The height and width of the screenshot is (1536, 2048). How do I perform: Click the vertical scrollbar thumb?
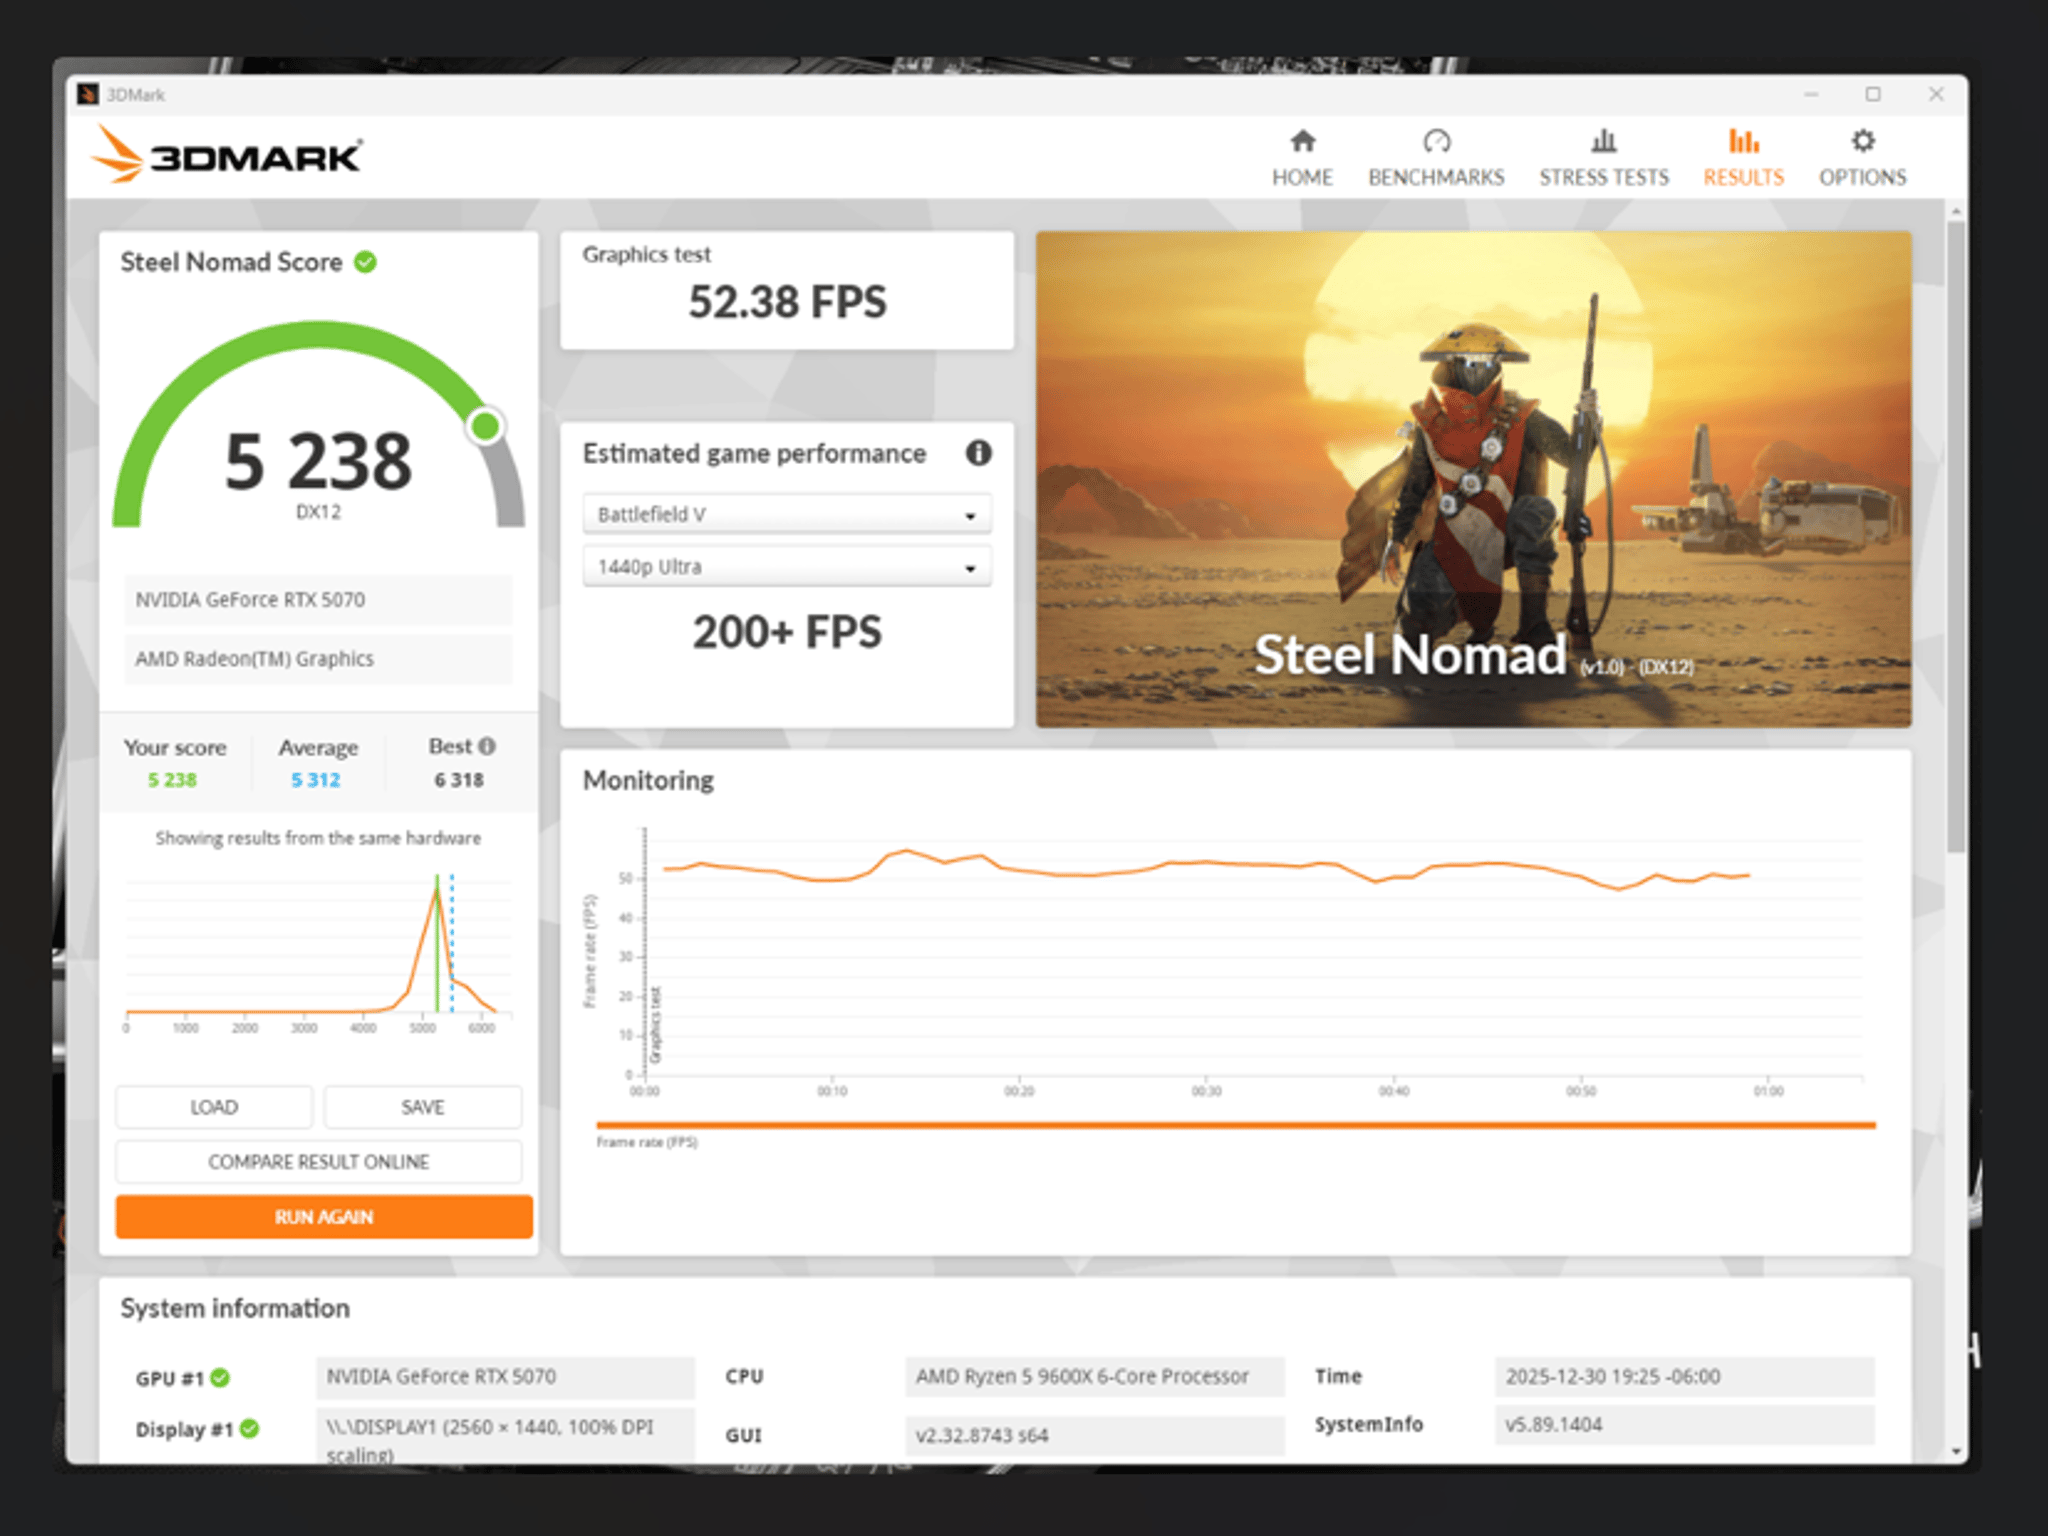(x=1956, y=535)
